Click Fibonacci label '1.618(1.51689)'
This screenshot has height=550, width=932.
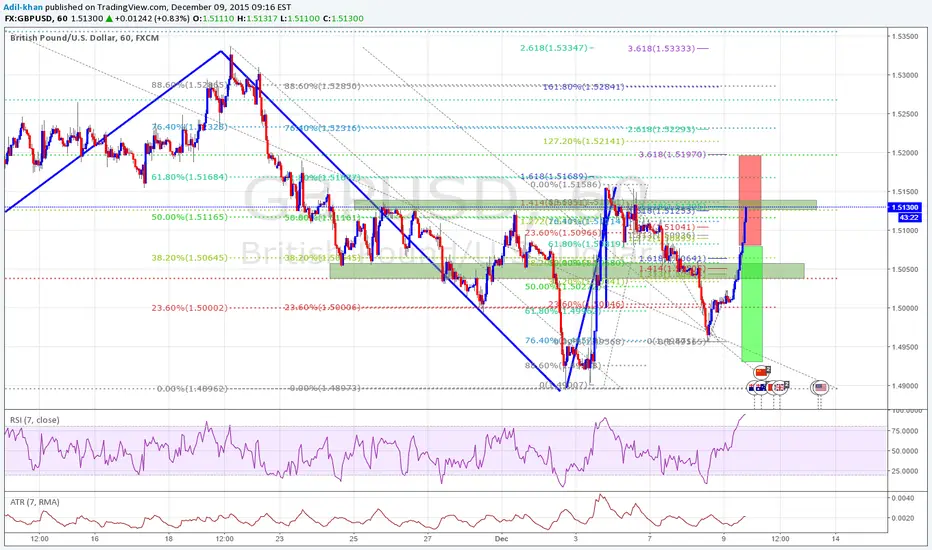pos(553,176)
